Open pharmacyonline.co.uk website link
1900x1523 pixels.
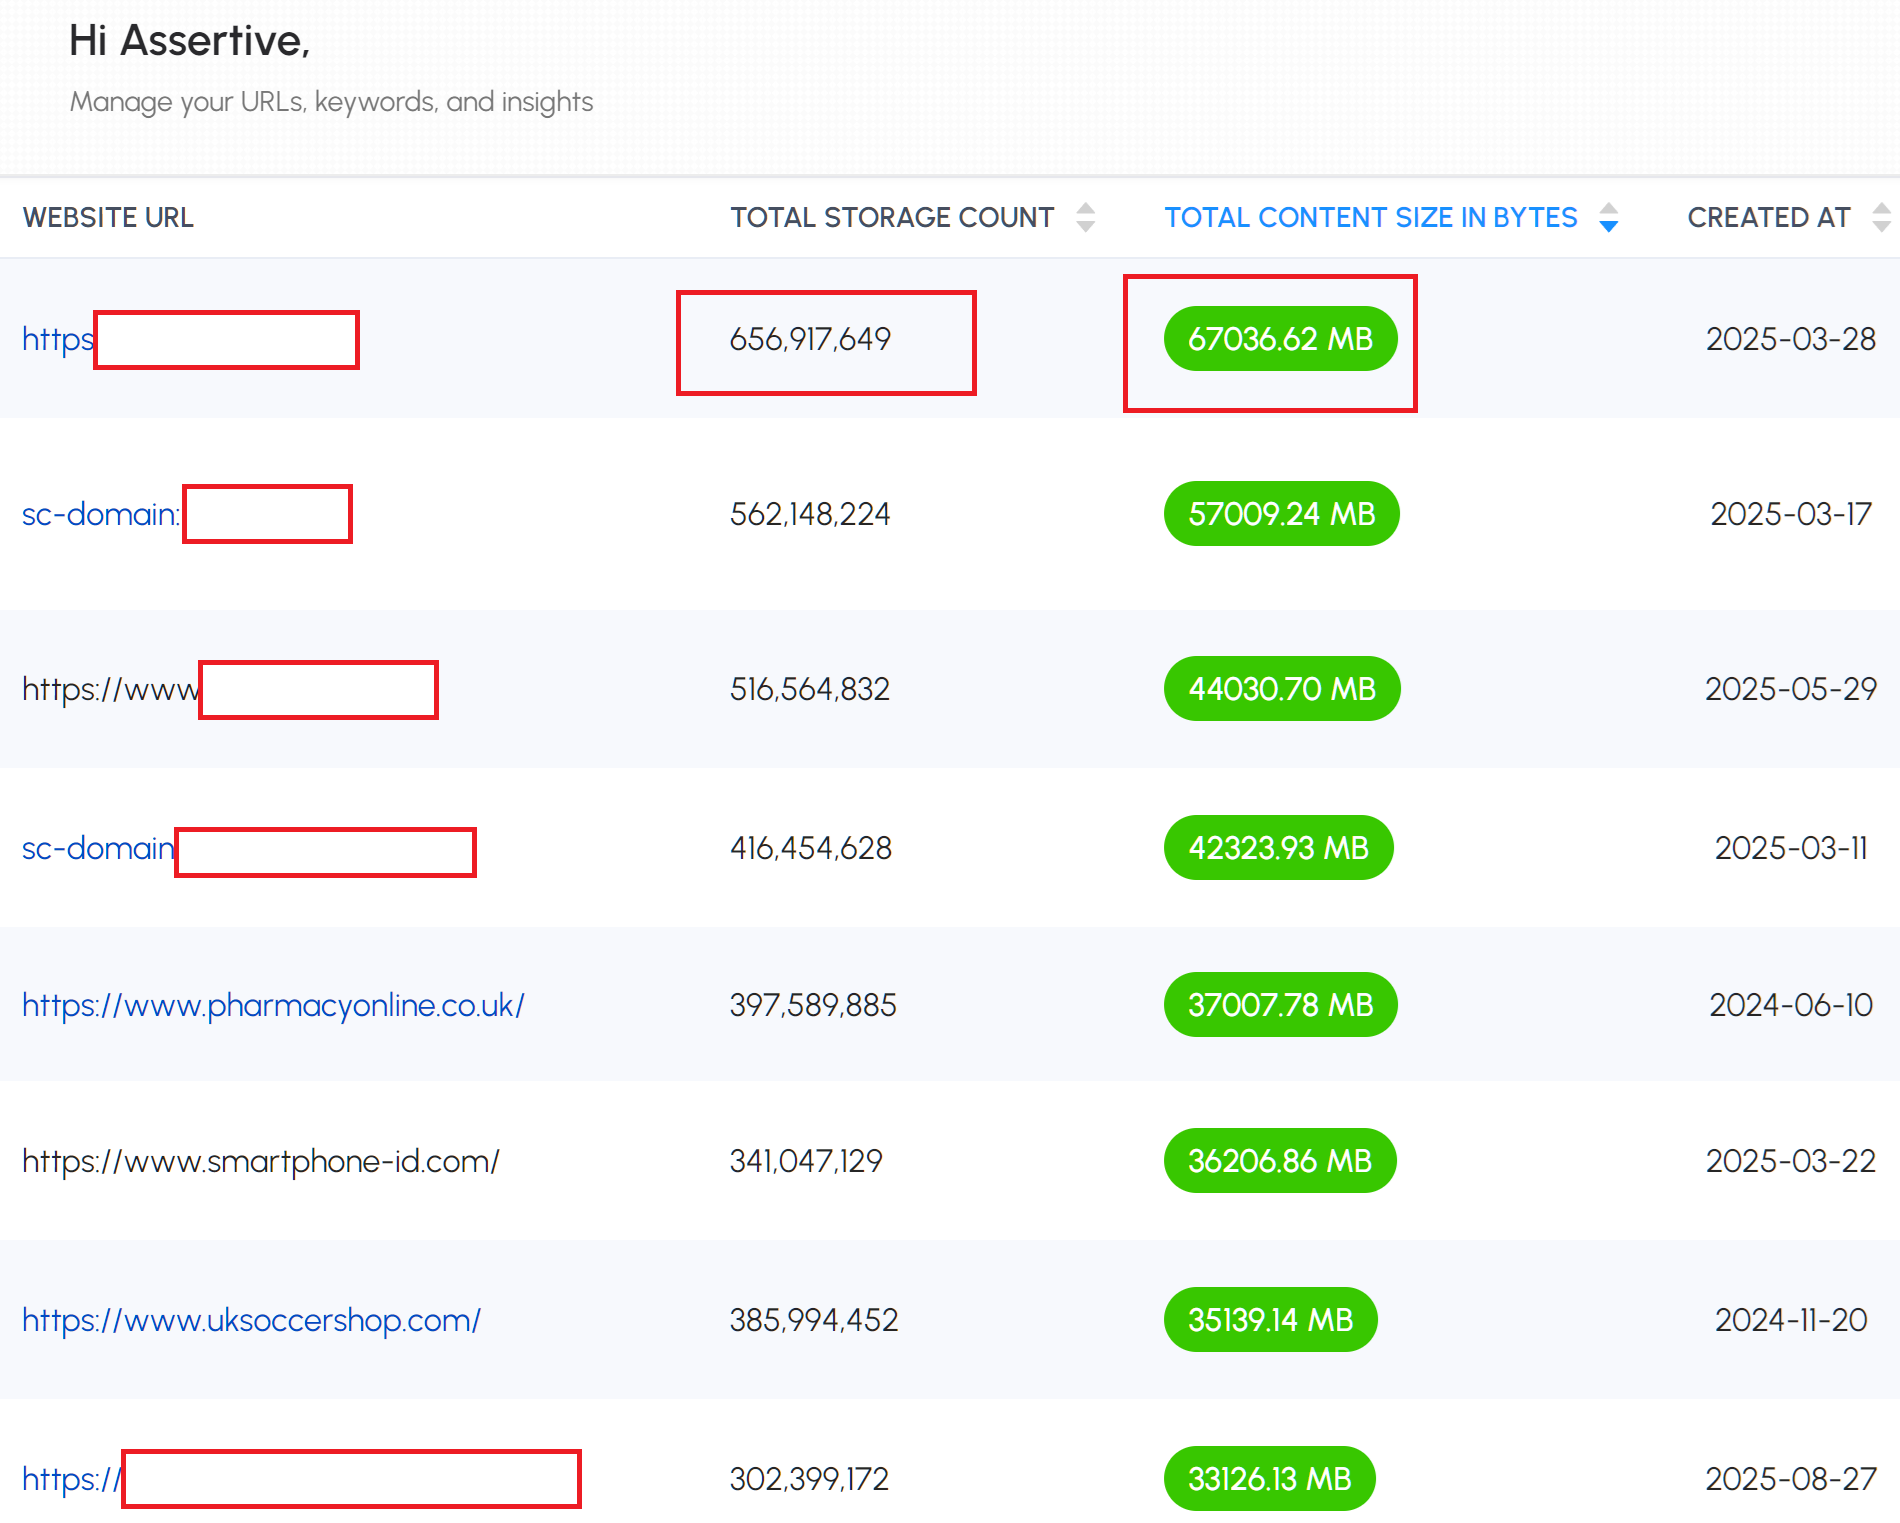pos(273,1005)
